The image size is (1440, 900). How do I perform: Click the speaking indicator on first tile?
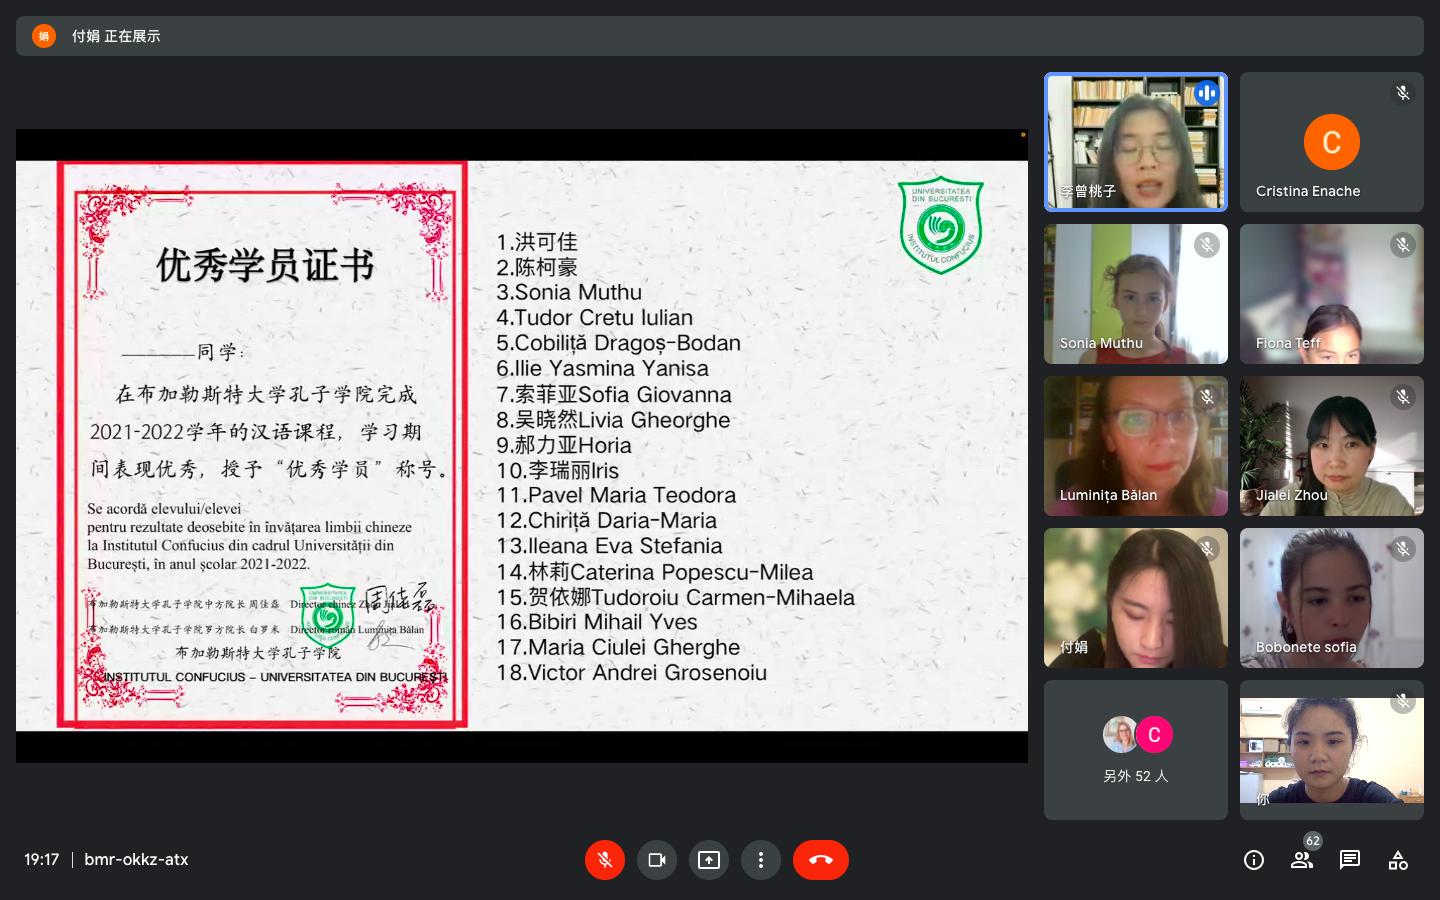click(x=1206, y=93)
